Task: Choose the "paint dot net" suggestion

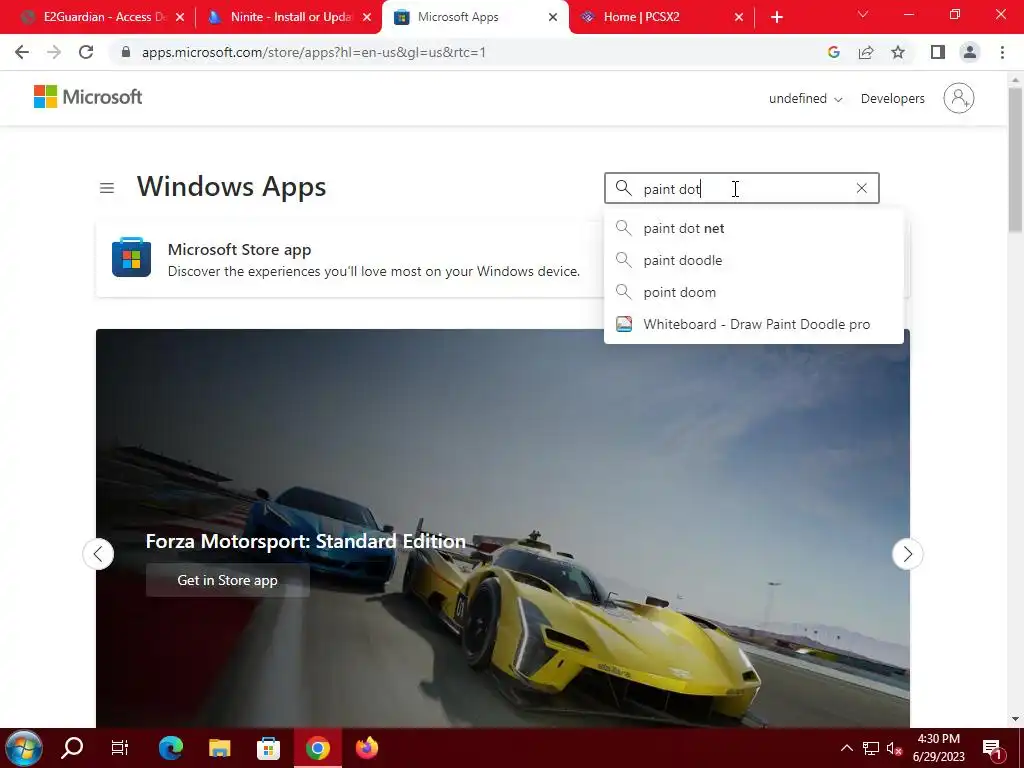Action: (754, 228)
